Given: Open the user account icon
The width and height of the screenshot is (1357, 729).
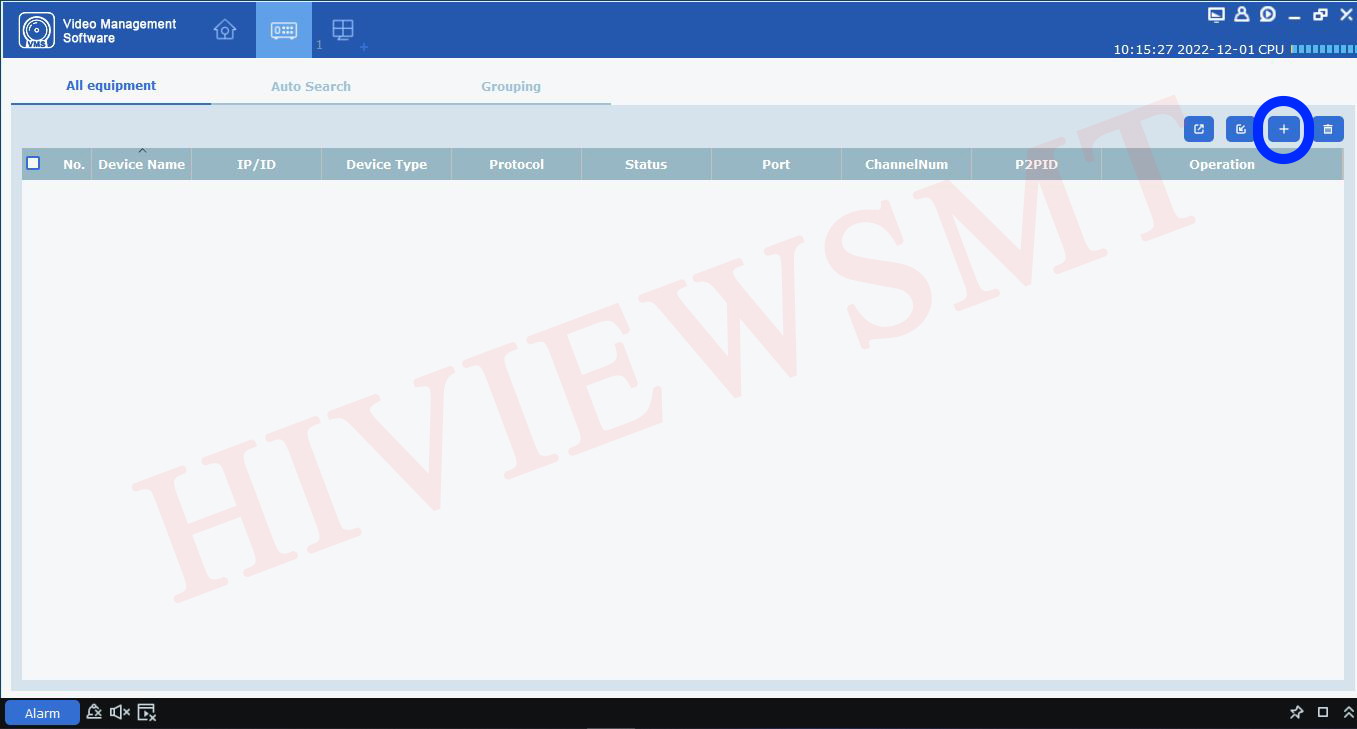Looking at the screenshot, I should click(x=1242, y=14).
